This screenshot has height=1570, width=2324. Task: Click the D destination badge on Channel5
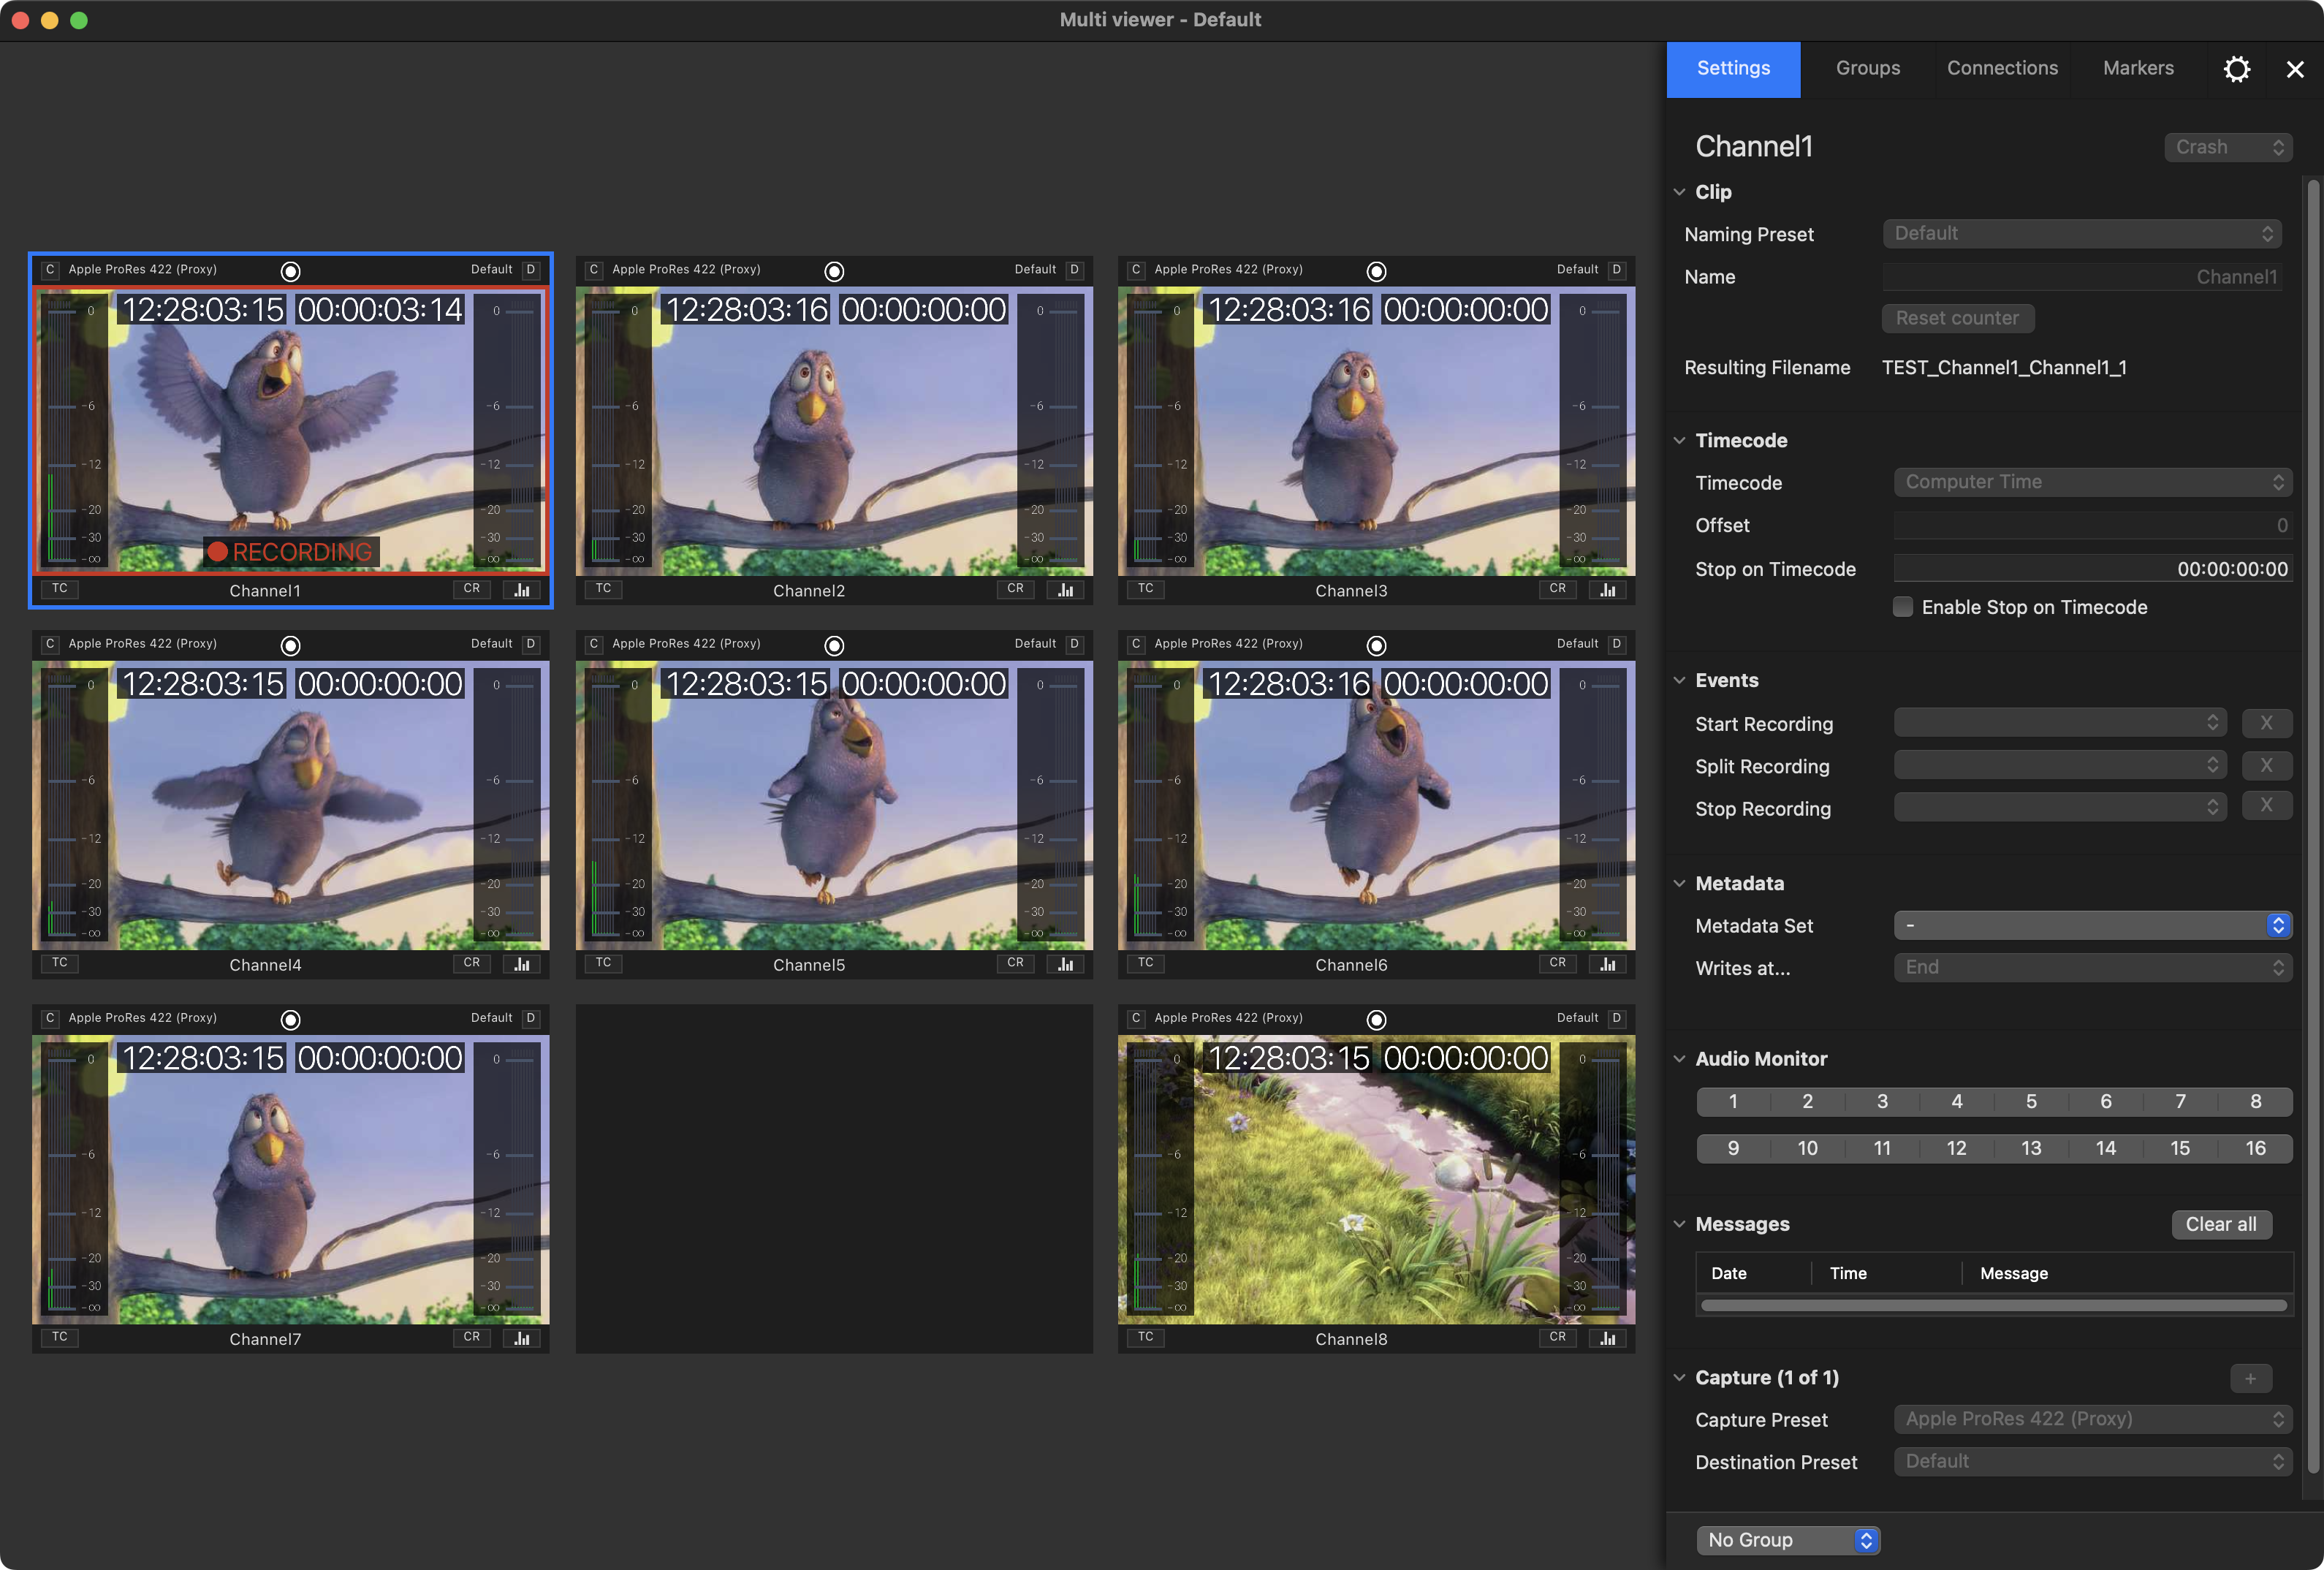(1075, 643)
